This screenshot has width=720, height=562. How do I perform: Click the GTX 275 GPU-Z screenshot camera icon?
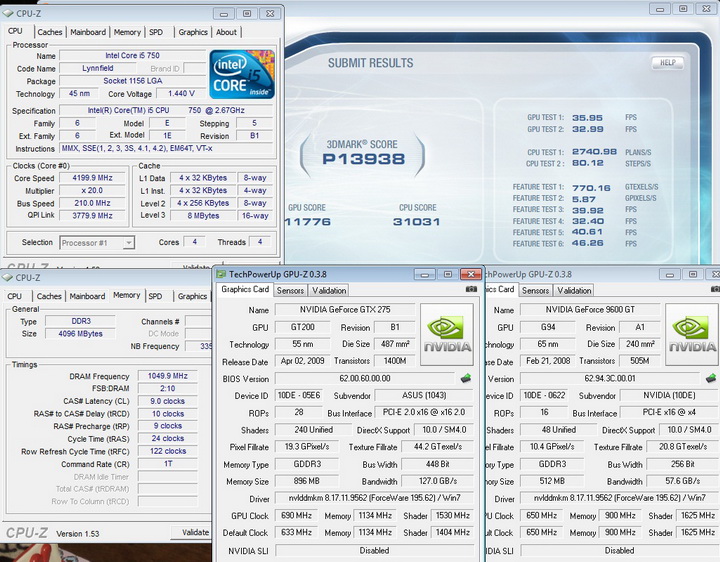[471, 289]
